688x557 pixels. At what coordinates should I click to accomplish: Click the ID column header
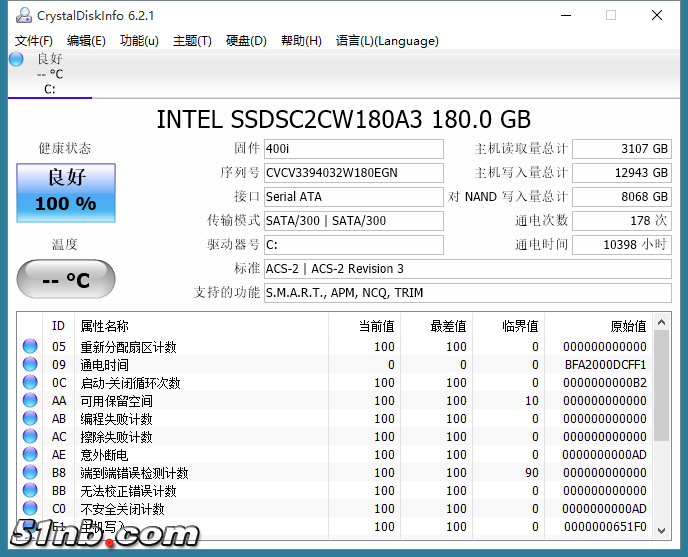[58, 326]
